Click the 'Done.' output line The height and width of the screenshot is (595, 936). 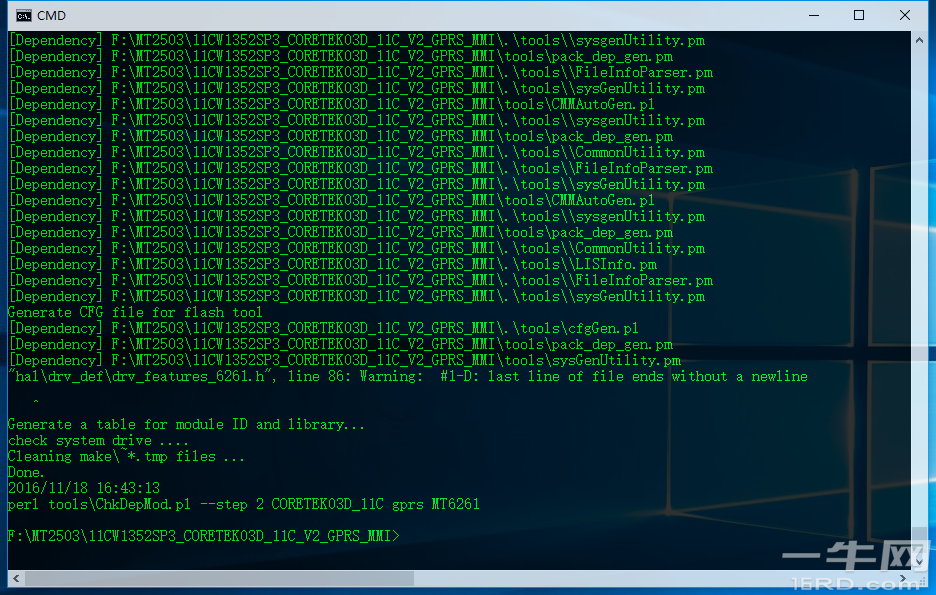pos(26,472)
